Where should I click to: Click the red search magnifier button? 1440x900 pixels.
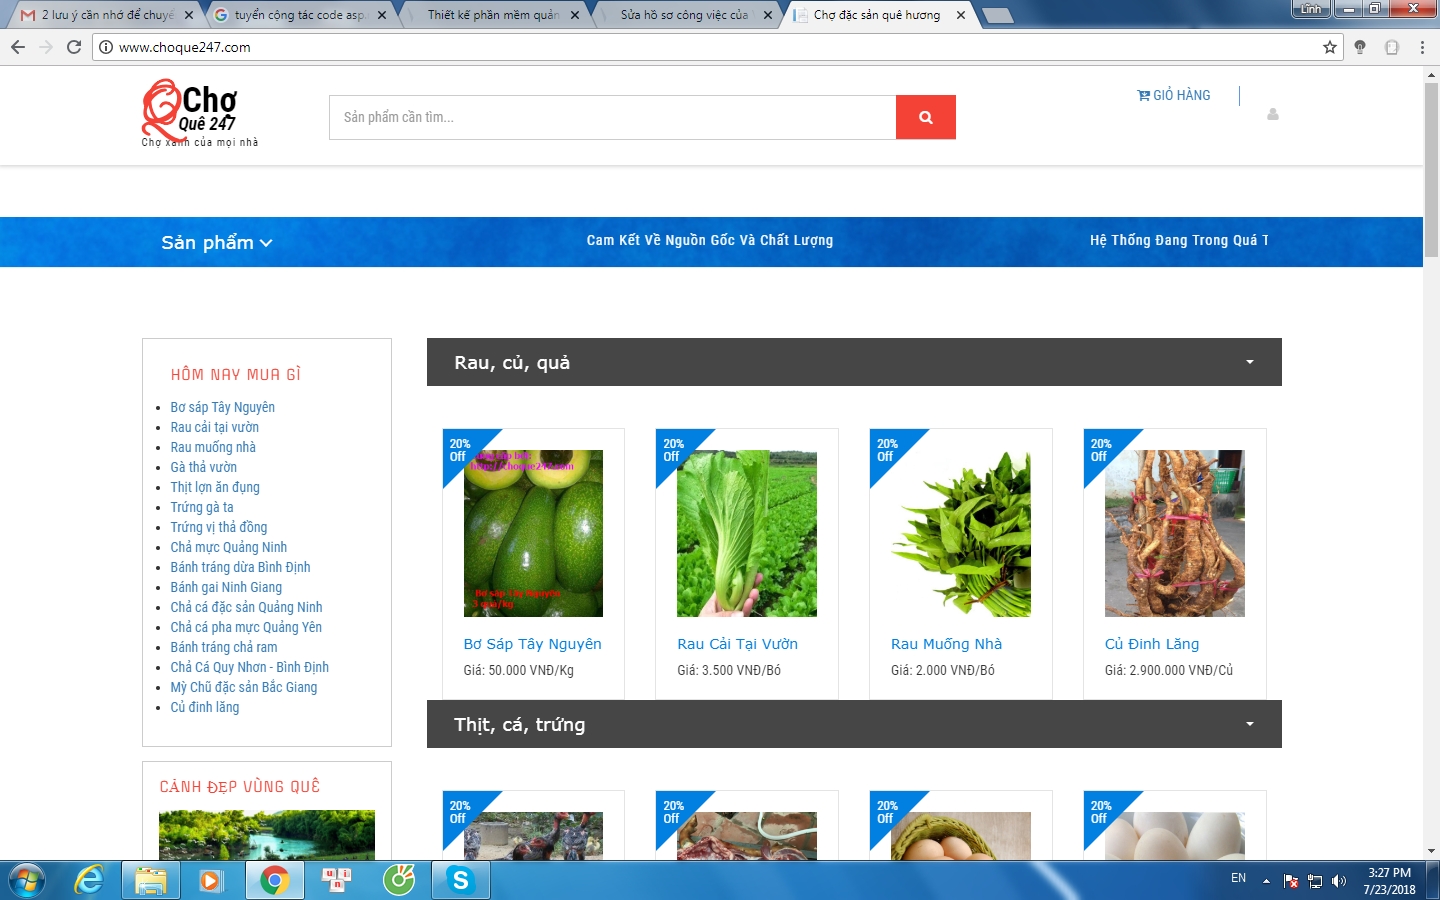(925, 117)
